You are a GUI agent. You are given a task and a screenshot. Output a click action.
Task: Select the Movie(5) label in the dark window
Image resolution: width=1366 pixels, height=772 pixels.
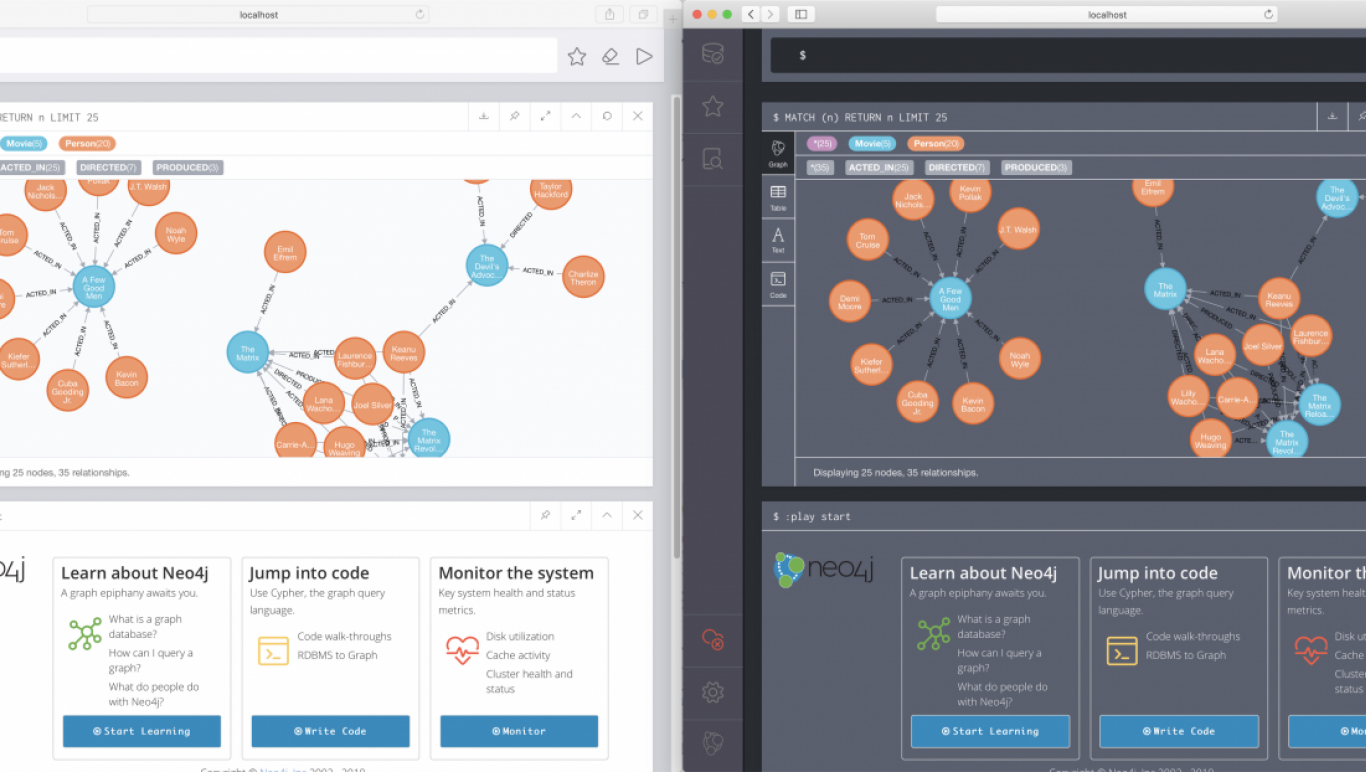pyautogui.click(x=872, y=144)
